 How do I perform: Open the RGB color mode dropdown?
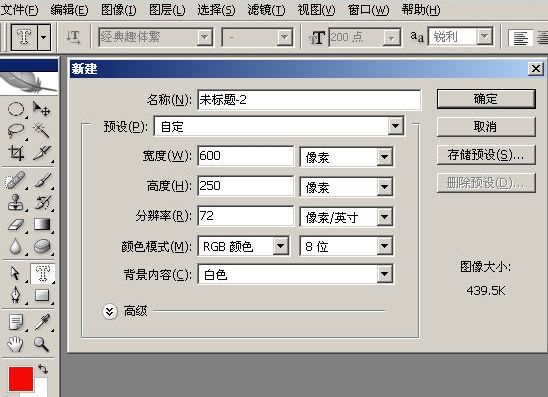280,246
